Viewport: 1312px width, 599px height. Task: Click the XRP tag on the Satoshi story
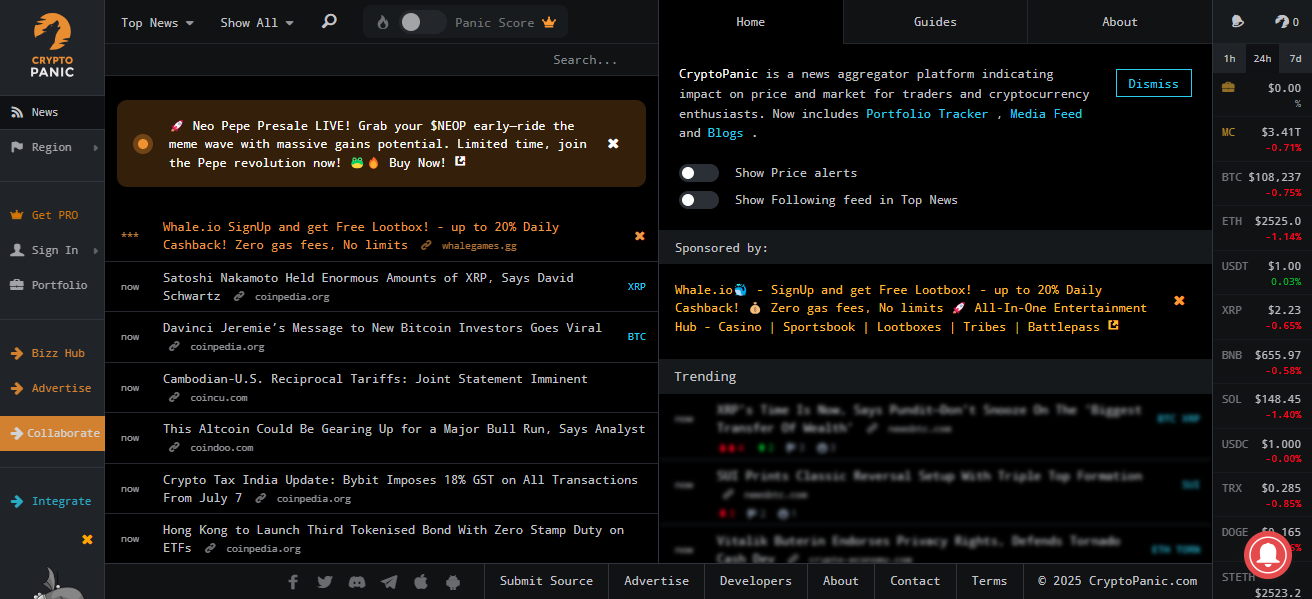[637, 286]
